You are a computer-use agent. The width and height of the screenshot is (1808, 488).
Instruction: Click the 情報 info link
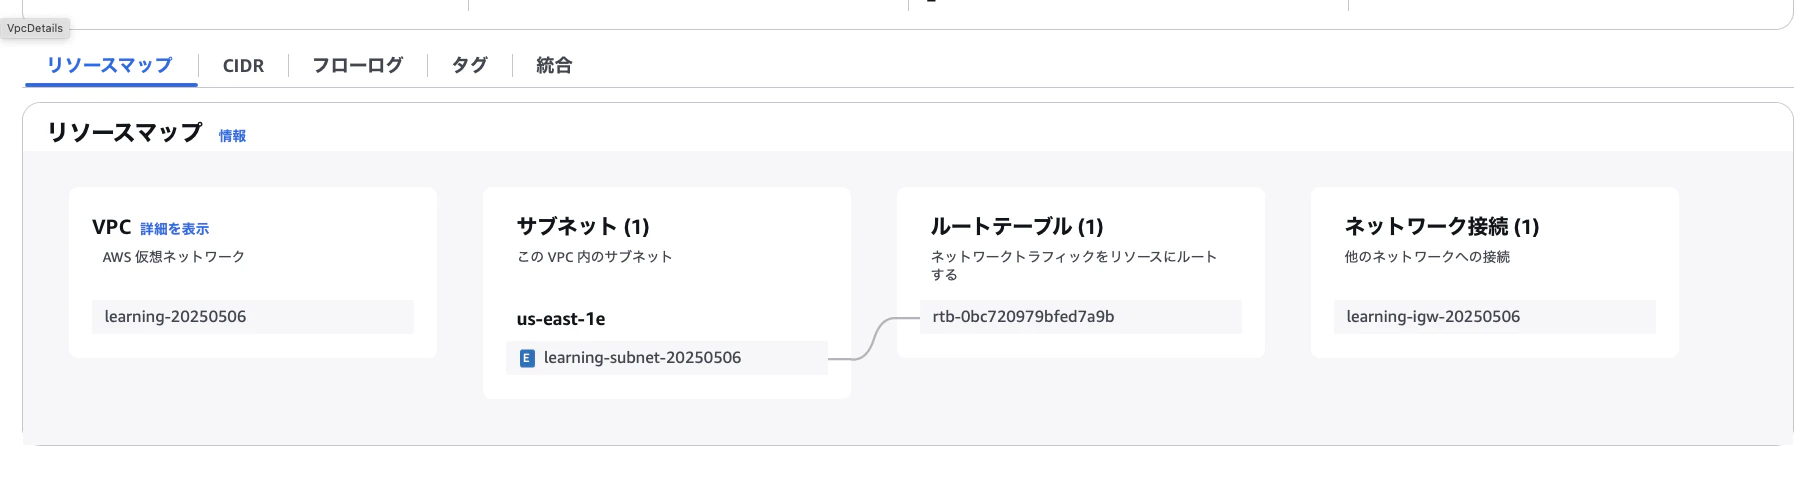click(x=232, y=136)
